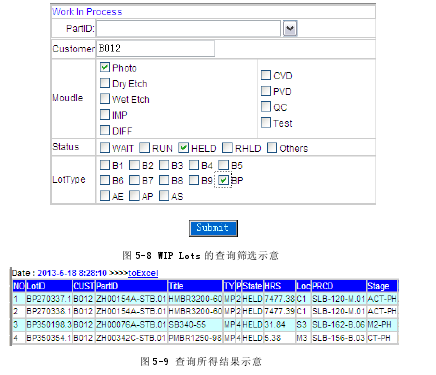Image resolution: width=436 pixels, height=375 pixels.
Task: Check the RUN status checkbox
Action: (x=144, y=148)
